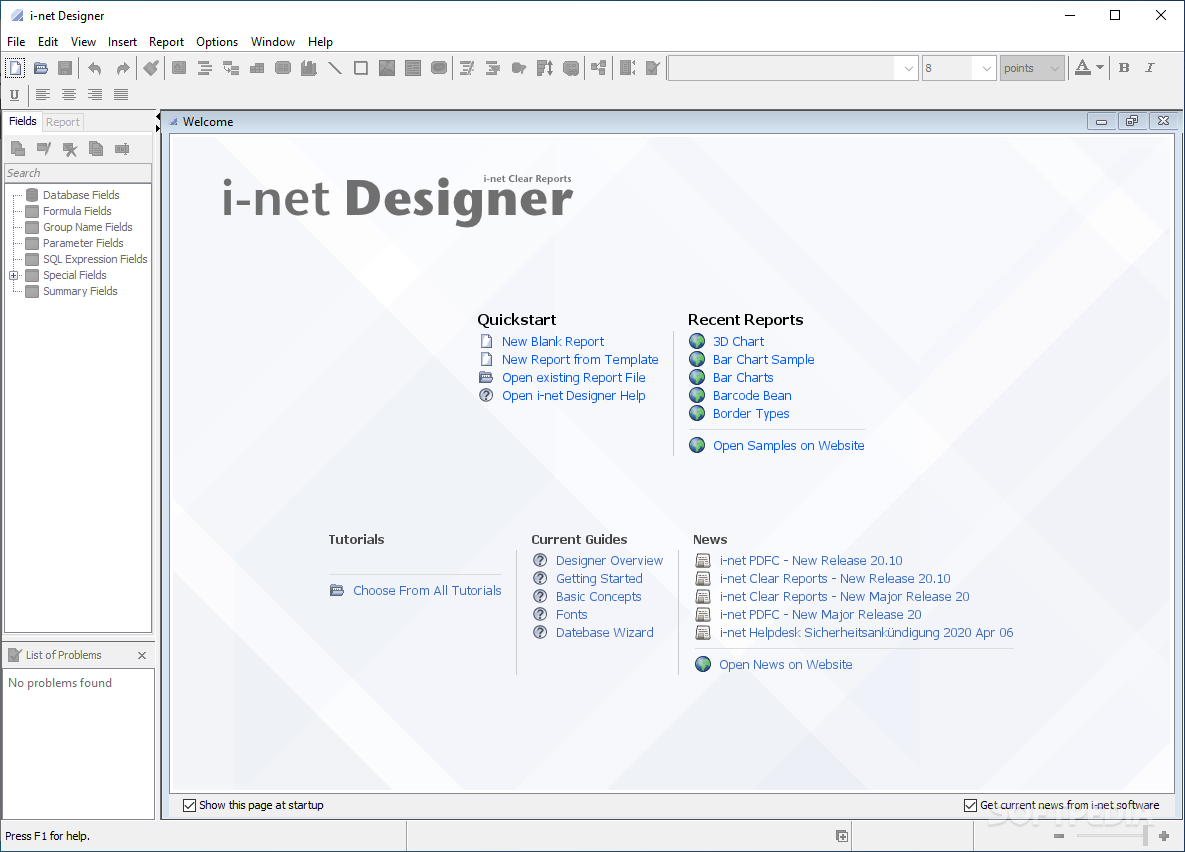
Task: Click the insert picture icon
Action: point(387,68)
